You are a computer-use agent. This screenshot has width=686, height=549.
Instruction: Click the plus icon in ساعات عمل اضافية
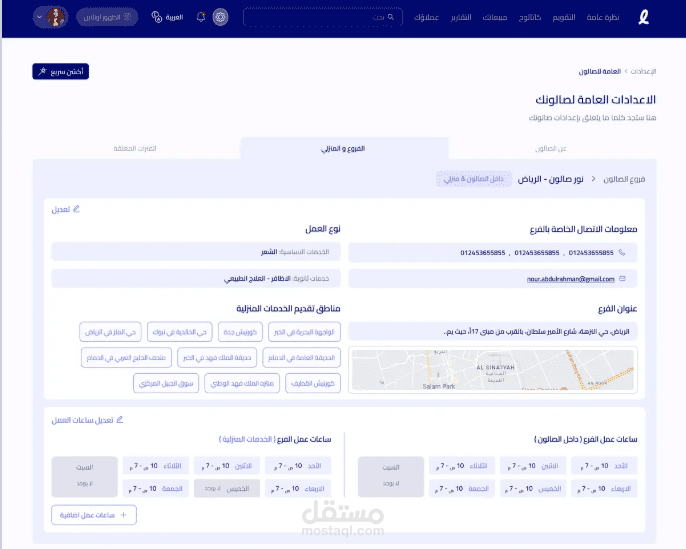pyautogui.click(x=123, y=515)
